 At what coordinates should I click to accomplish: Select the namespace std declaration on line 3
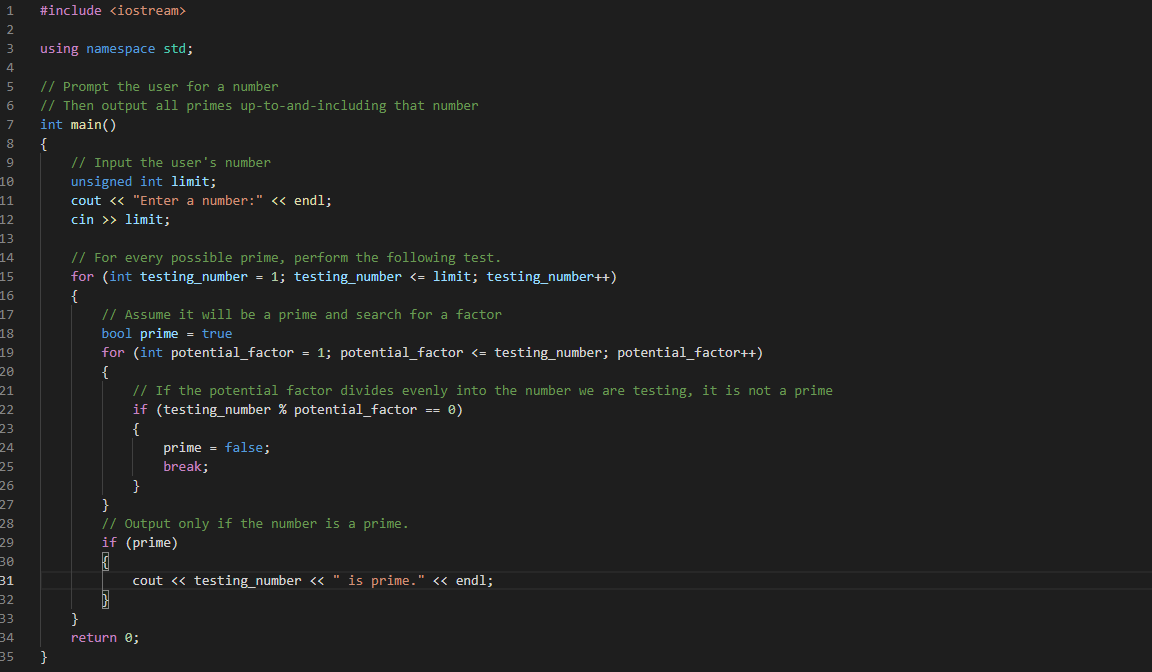click(x=115, y=48)
